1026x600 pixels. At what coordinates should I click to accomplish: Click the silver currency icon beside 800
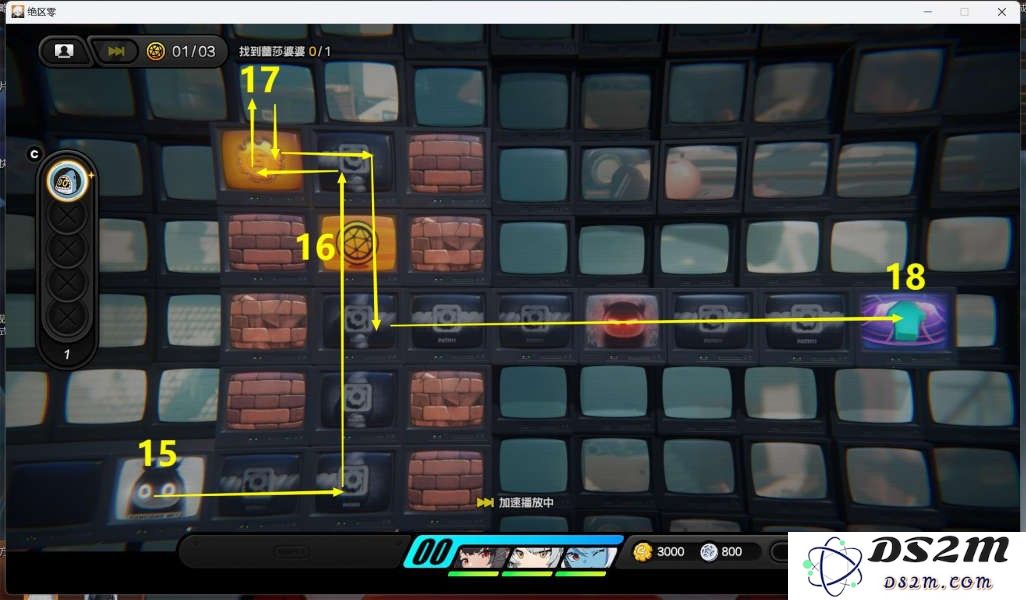click(709, 552)
